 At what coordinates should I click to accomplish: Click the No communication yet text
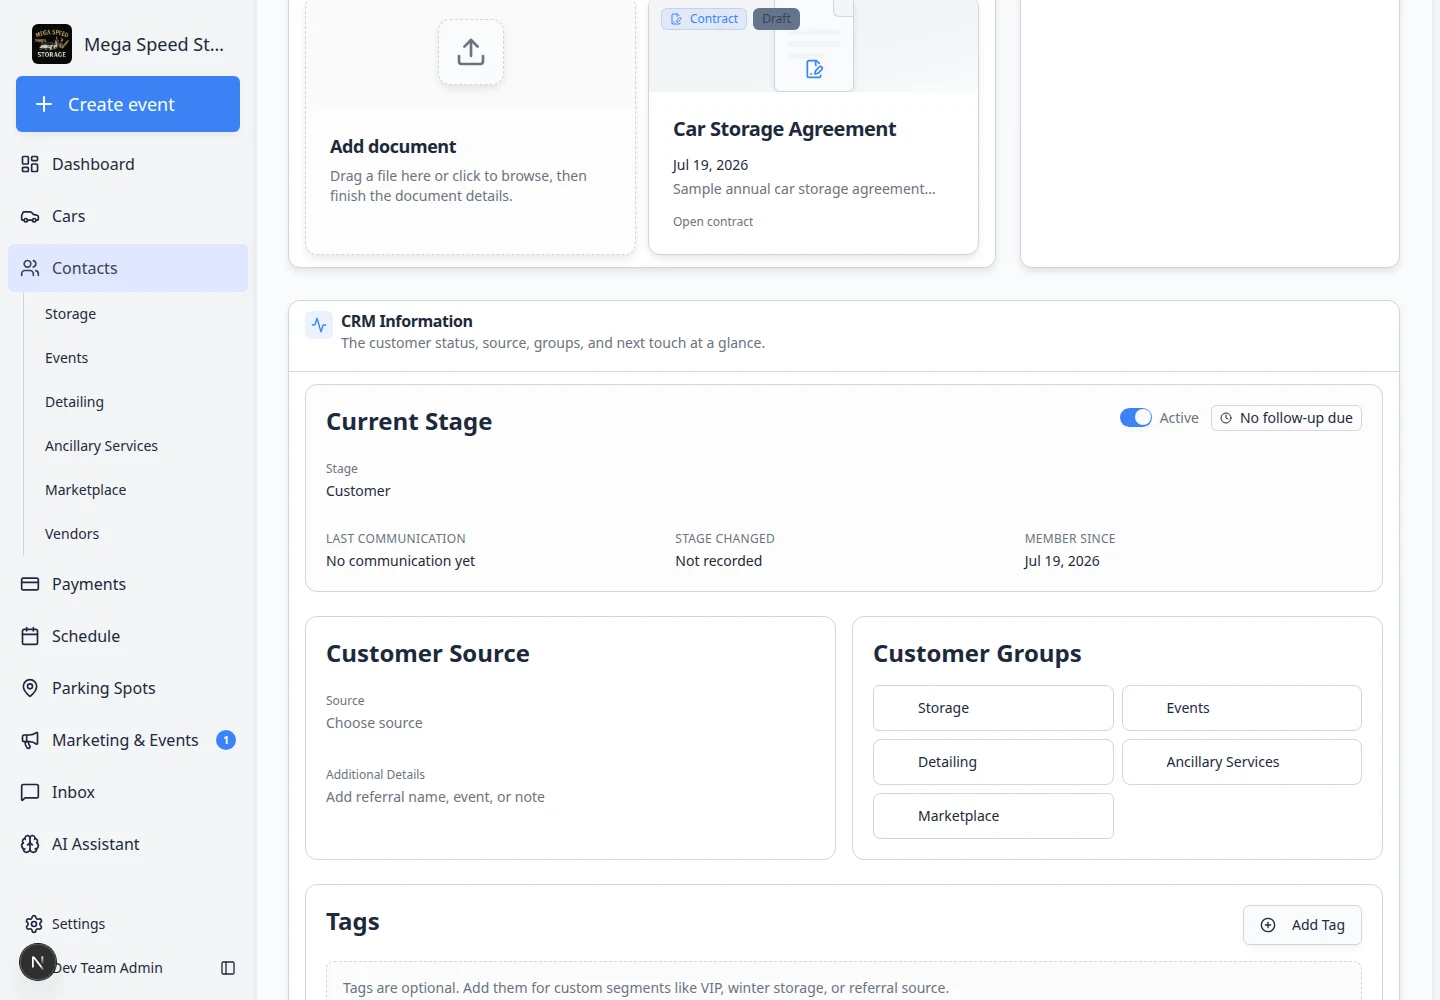(400, 561)
